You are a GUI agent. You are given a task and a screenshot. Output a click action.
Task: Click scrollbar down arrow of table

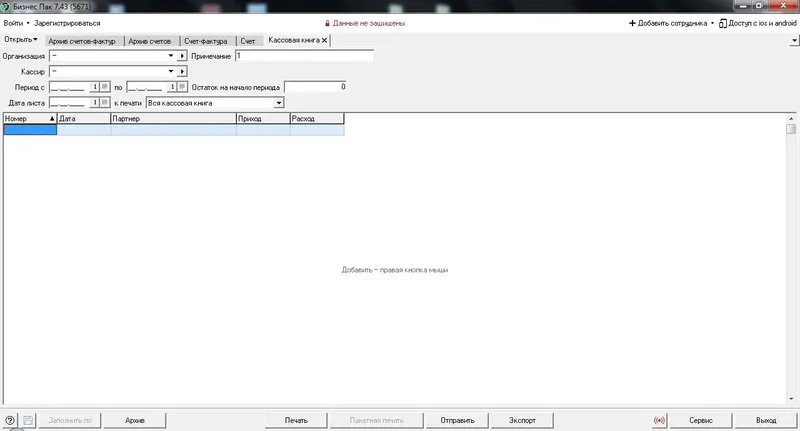point(791,399)
